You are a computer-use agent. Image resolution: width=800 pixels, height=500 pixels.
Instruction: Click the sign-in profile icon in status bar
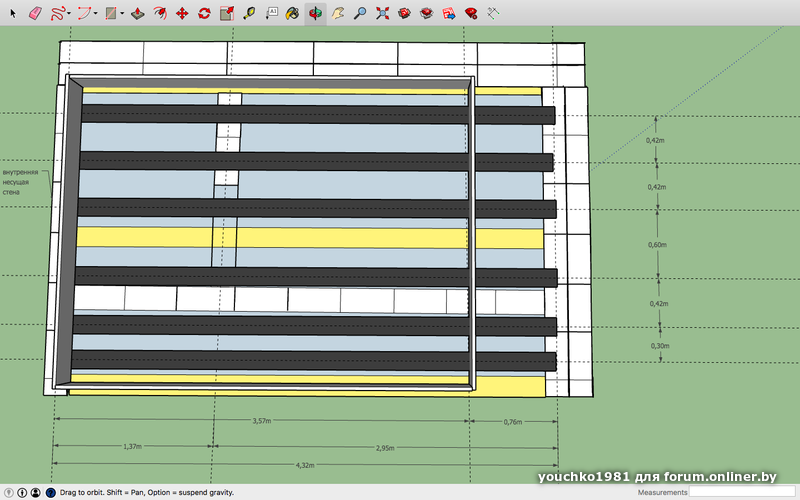pyautogui.click(x=36, y=493)
